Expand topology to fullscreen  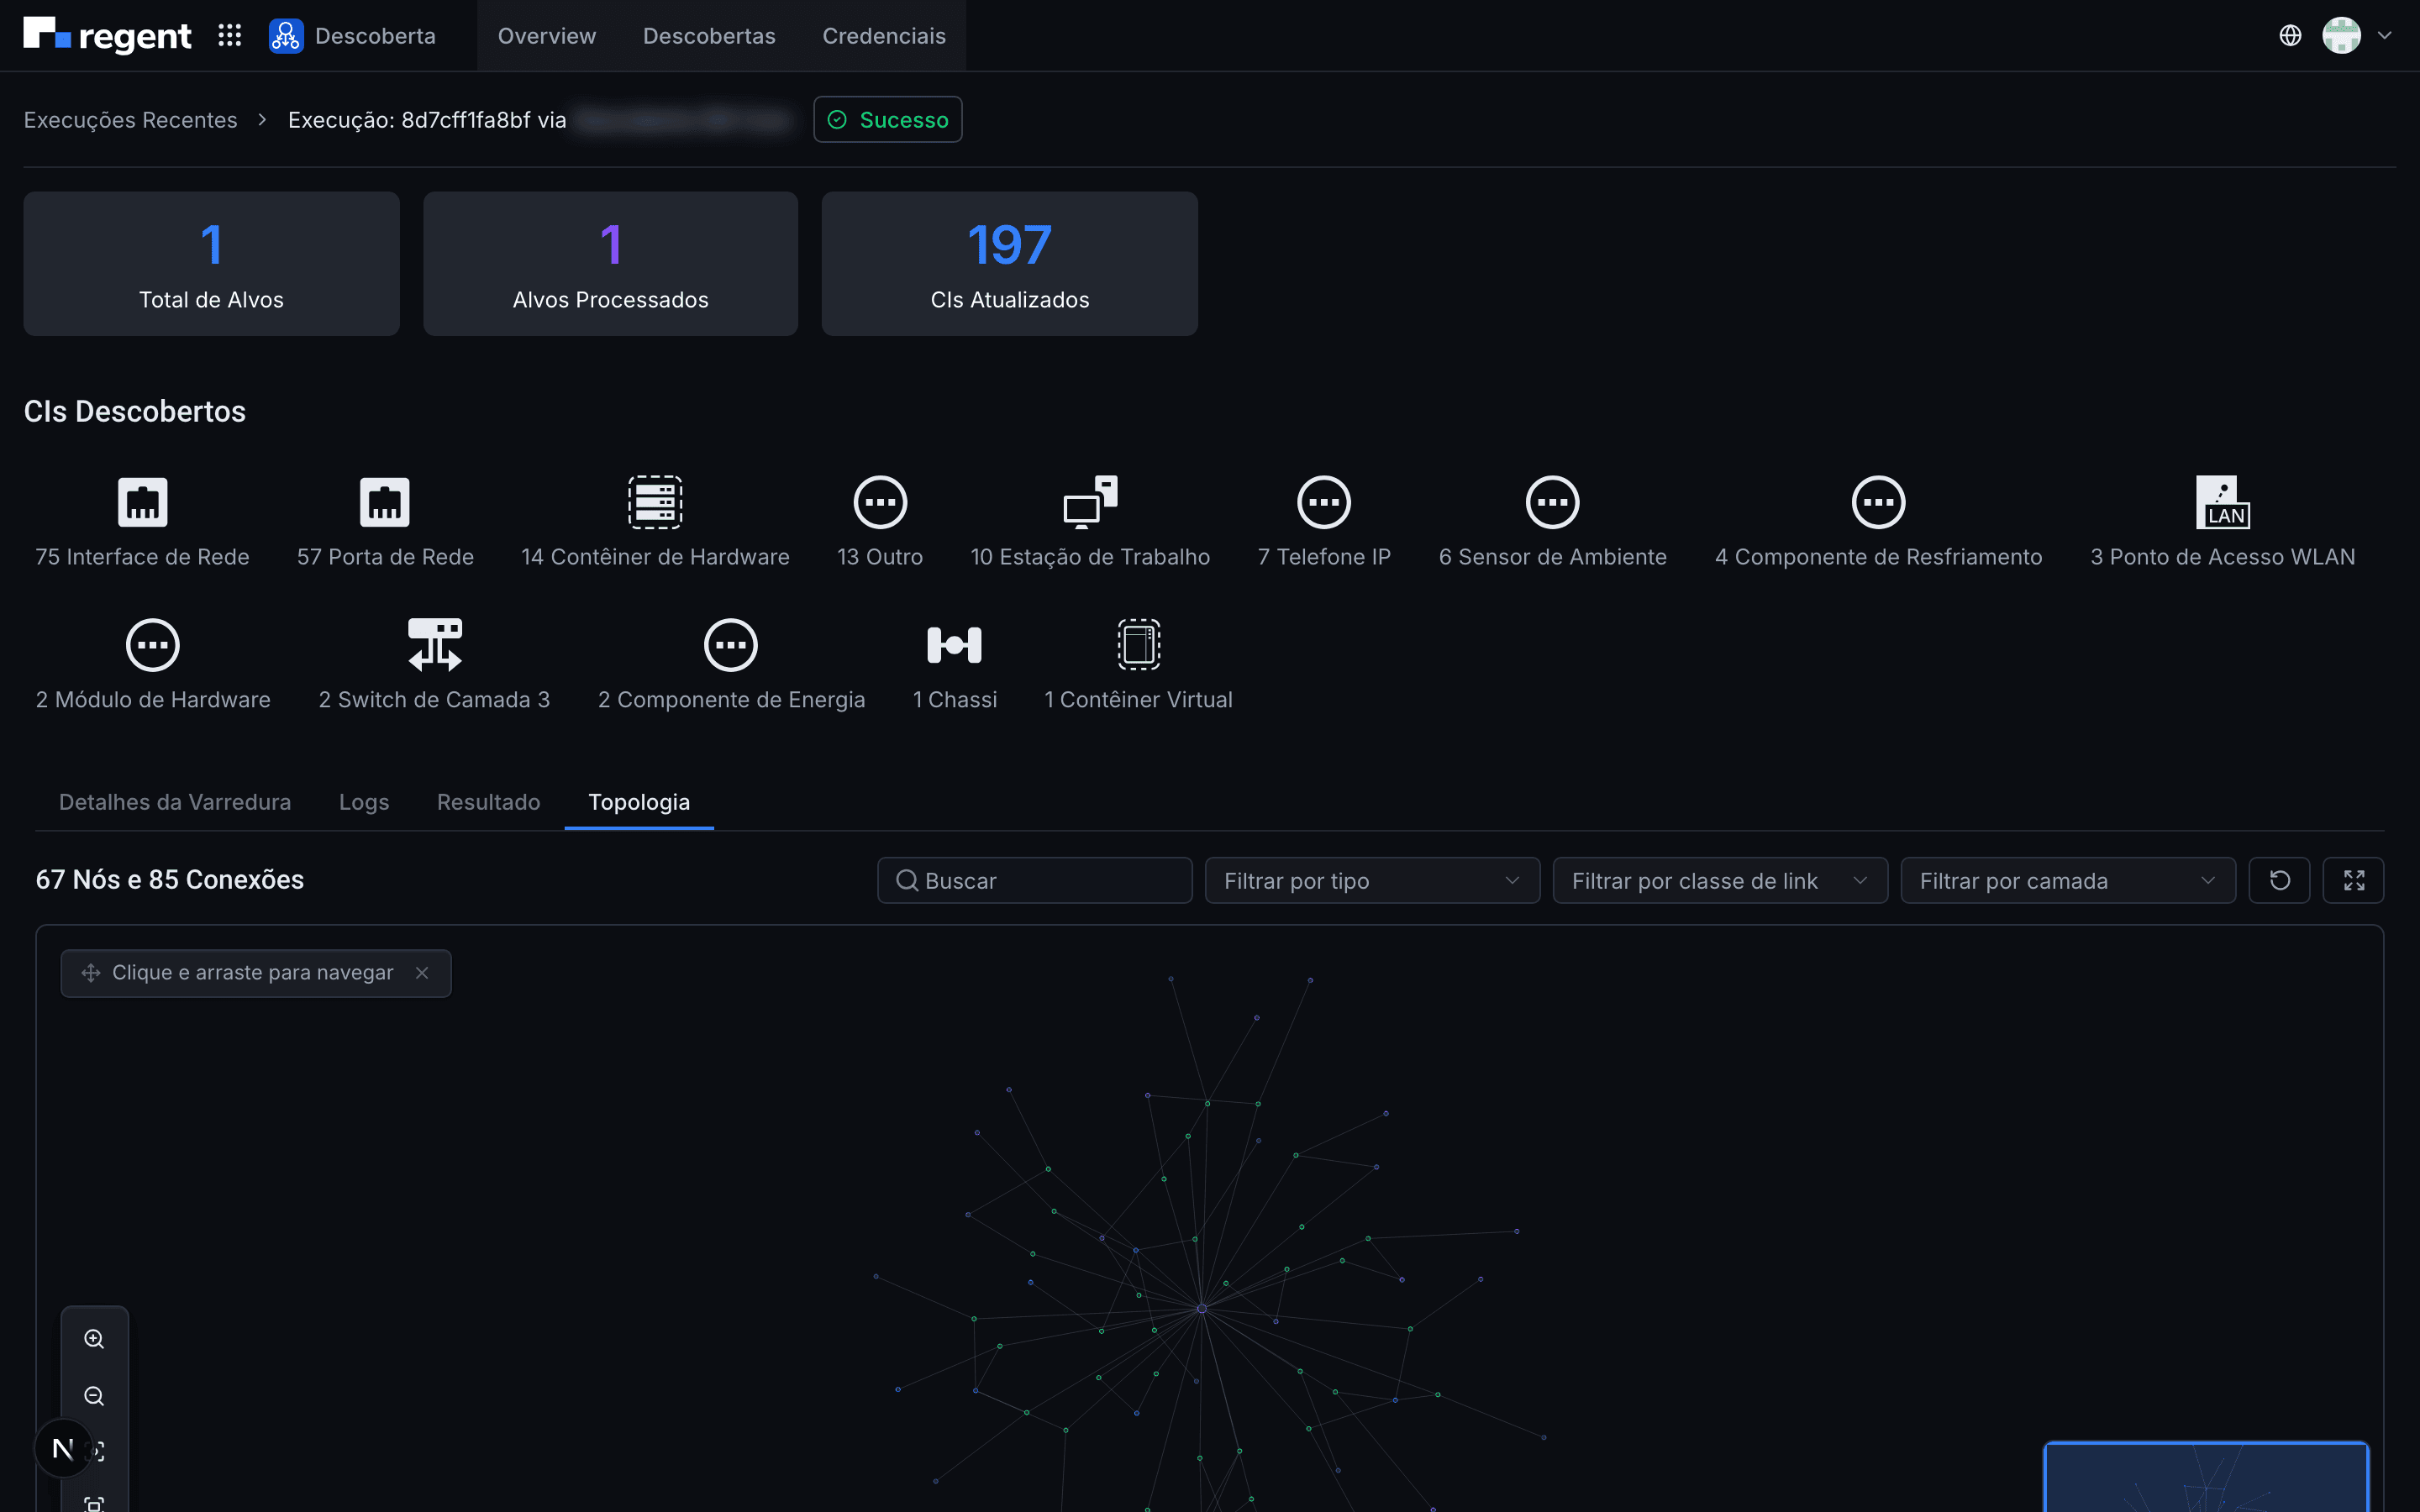(x=2354, y=881)
